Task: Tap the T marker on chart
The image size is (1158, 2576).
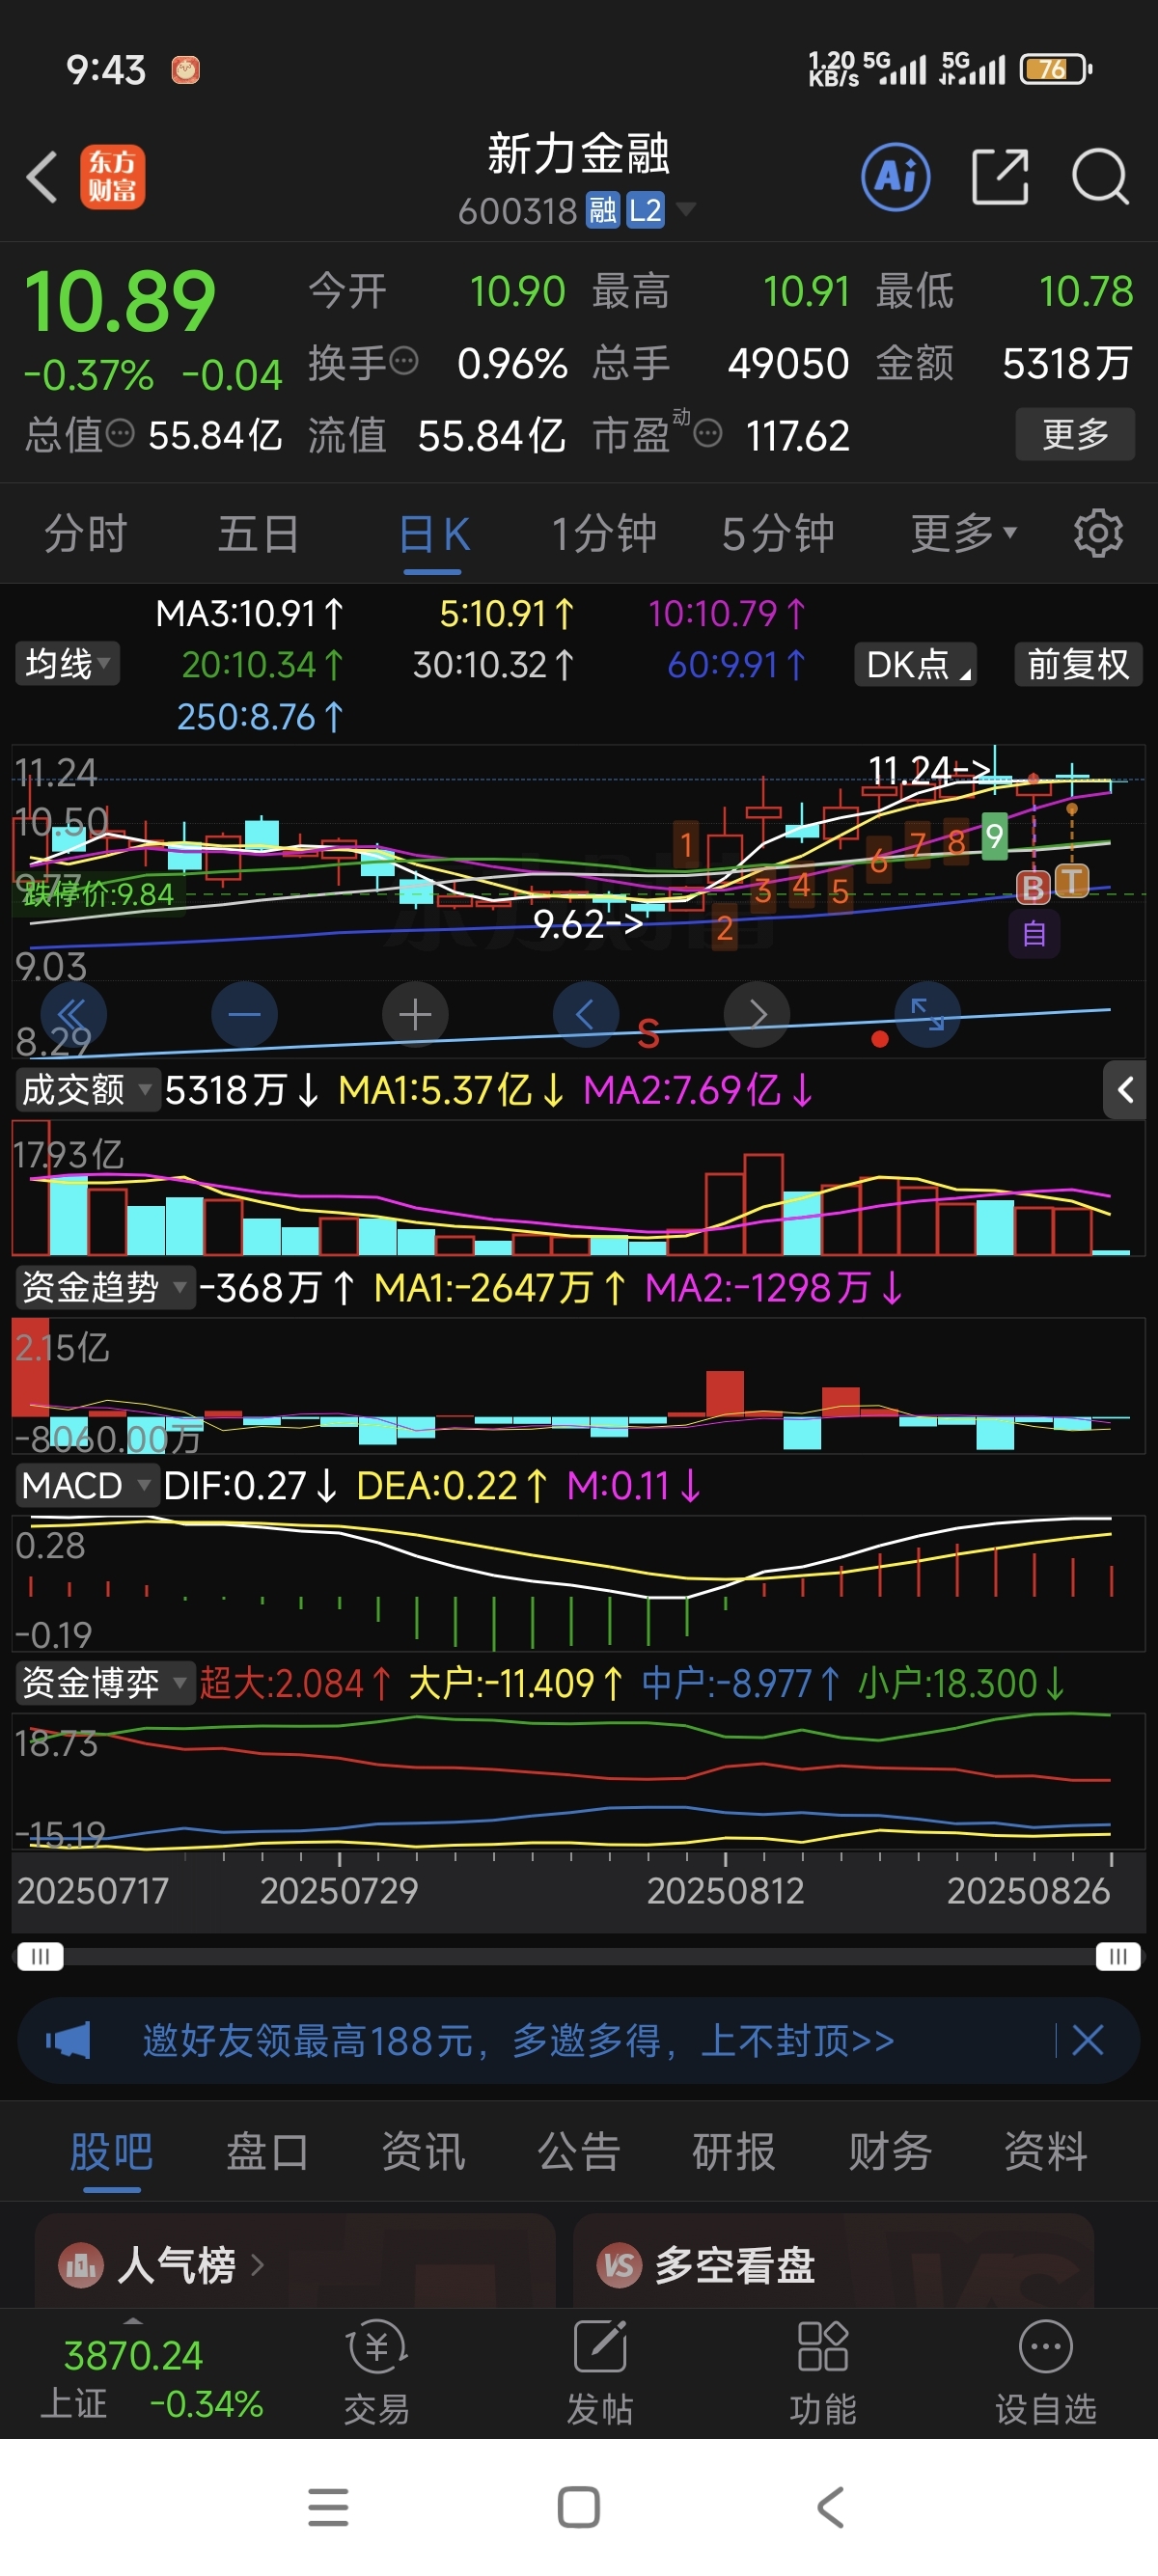Action: pyautogui.click(x=1072, y=881)
